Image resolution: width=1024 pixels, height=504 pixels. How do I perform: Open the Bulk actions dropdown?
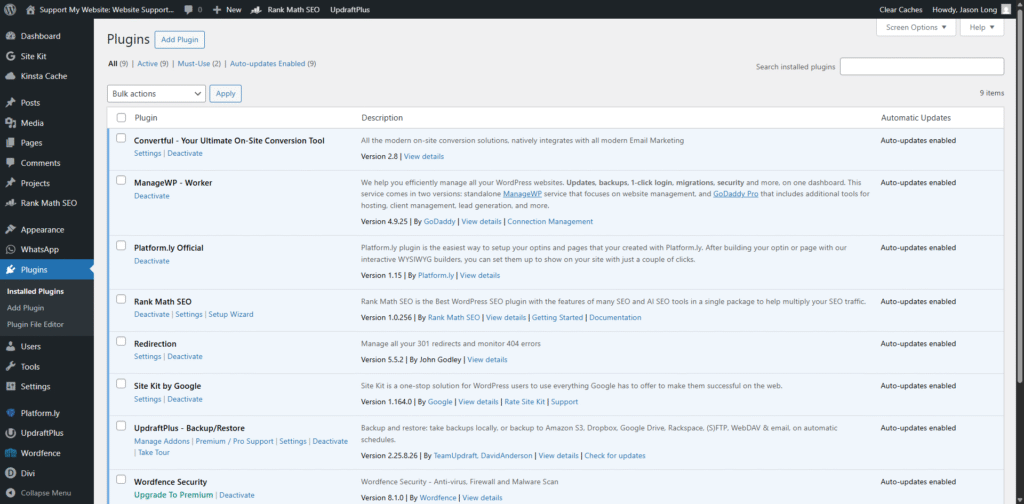(x=156, y=94)
